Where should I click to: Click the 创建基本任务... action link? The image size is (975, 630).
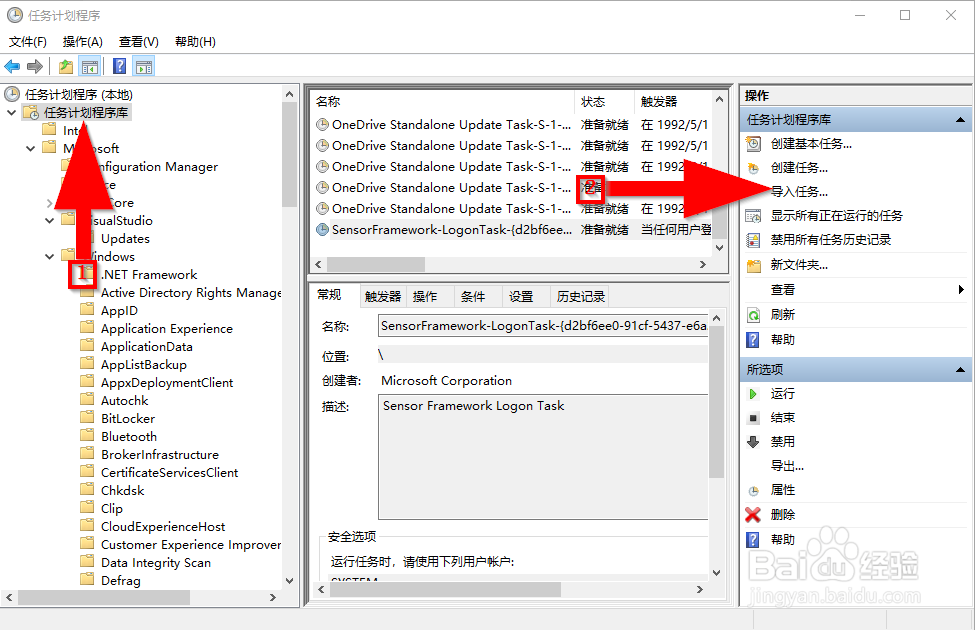811,144
